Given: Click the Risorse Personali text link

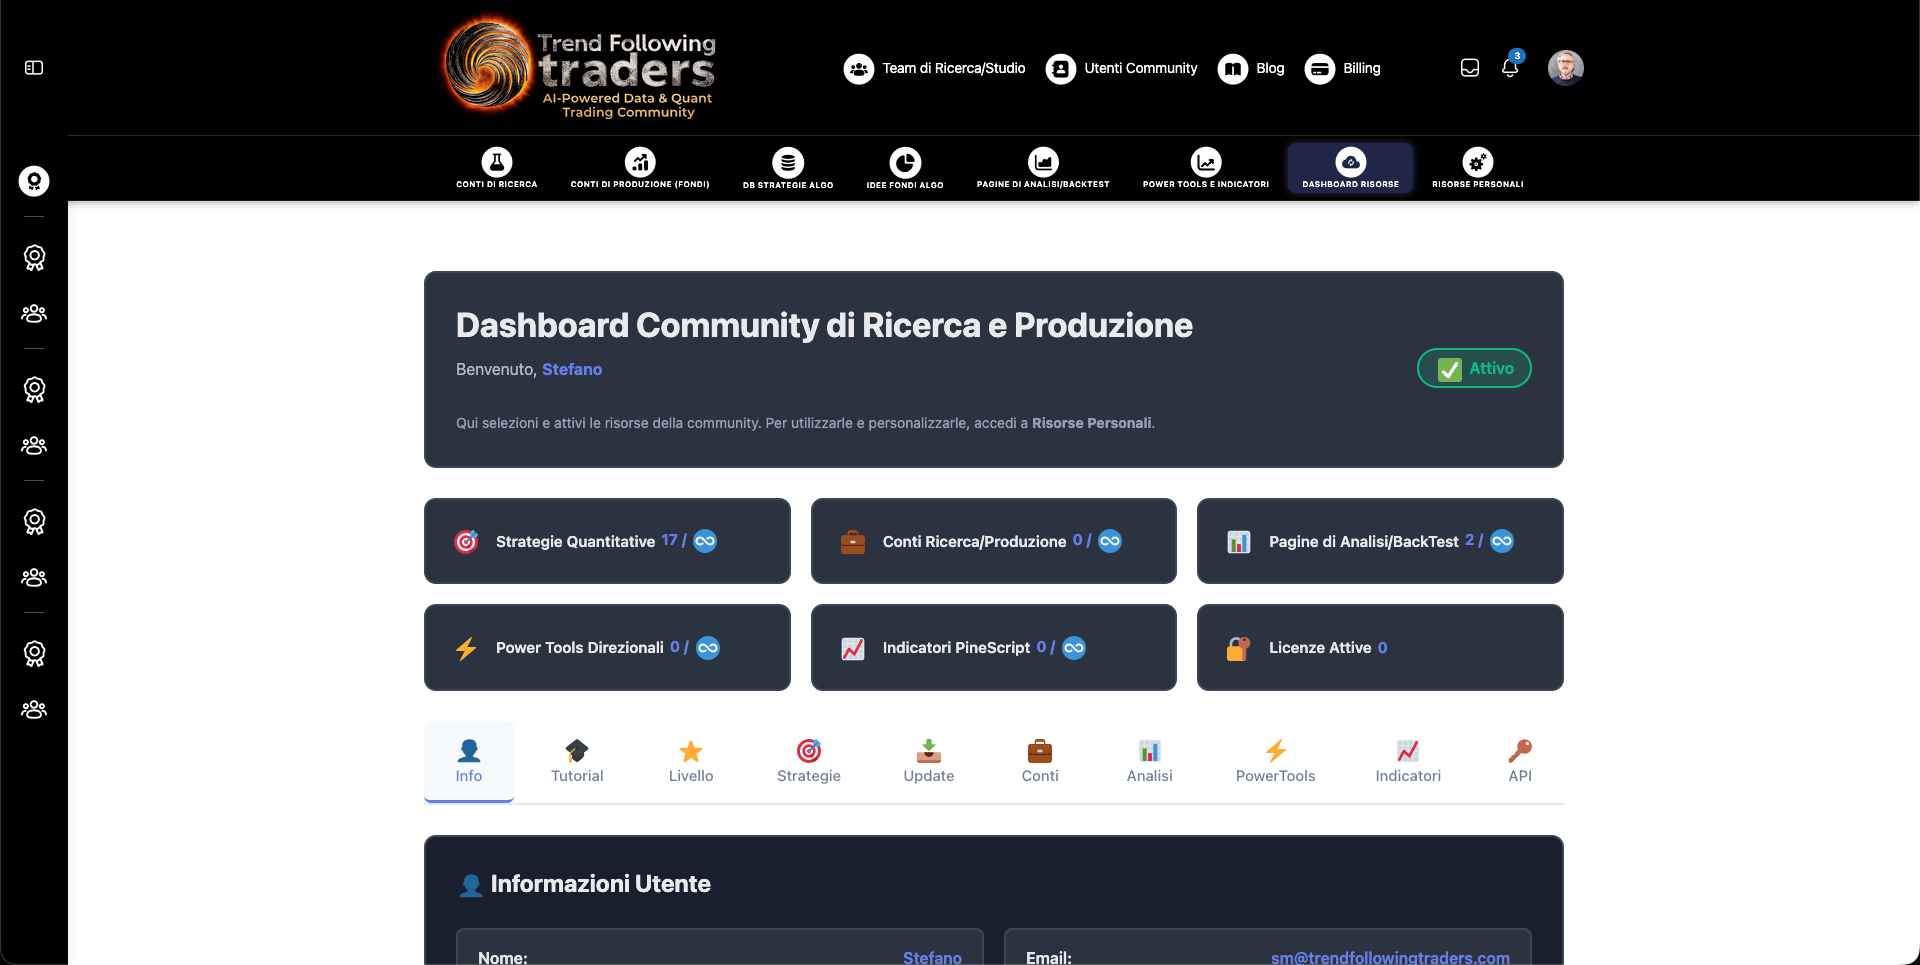Looking at the screenshot, I should (x=1091, y=423).
